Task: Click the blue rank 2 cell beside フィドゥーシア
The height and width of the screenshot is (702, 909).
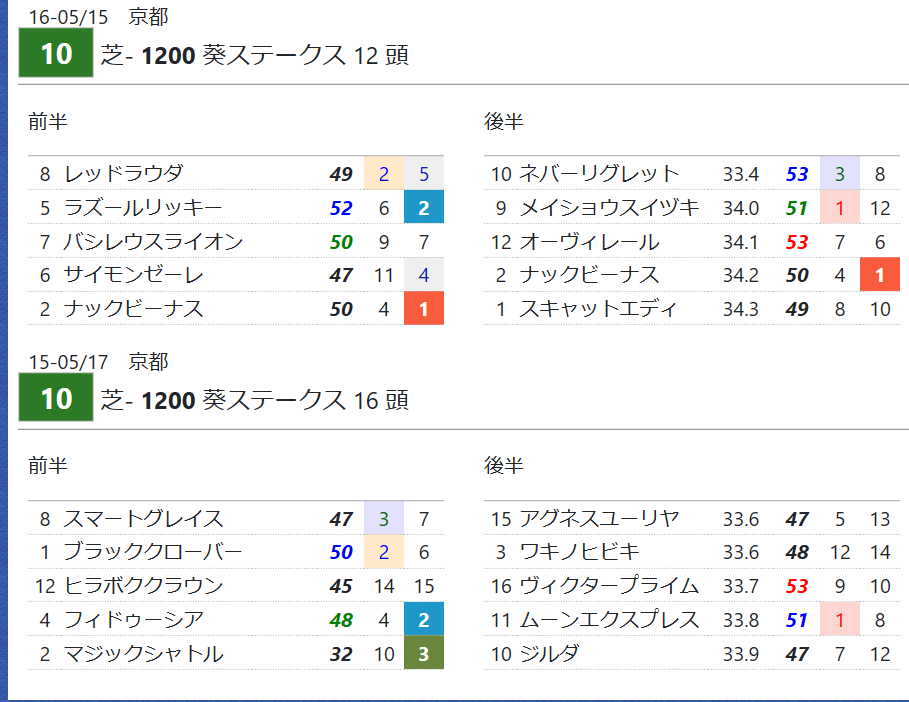Action: click(x=424, y=619)
